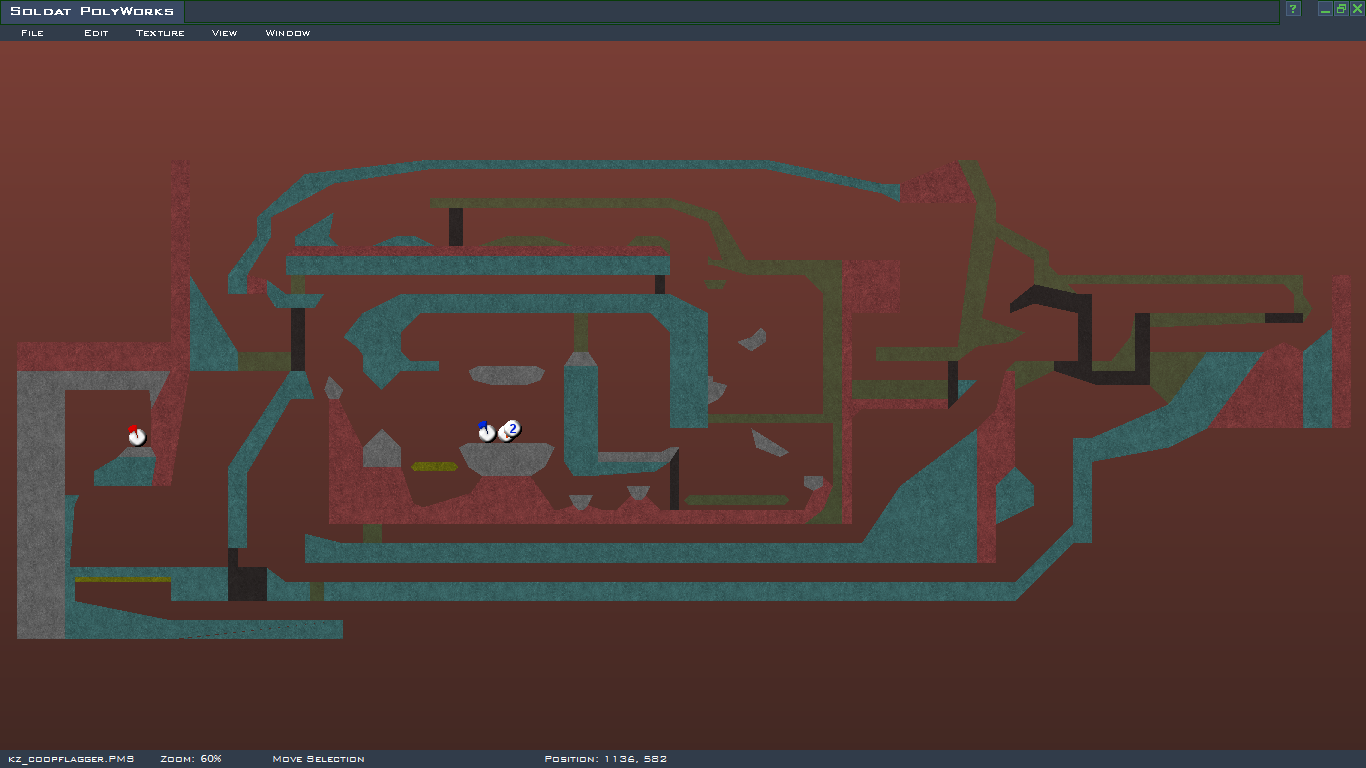Open the View menu
This screenshot has width=1366, height=768.
click(x=224, y=33)
